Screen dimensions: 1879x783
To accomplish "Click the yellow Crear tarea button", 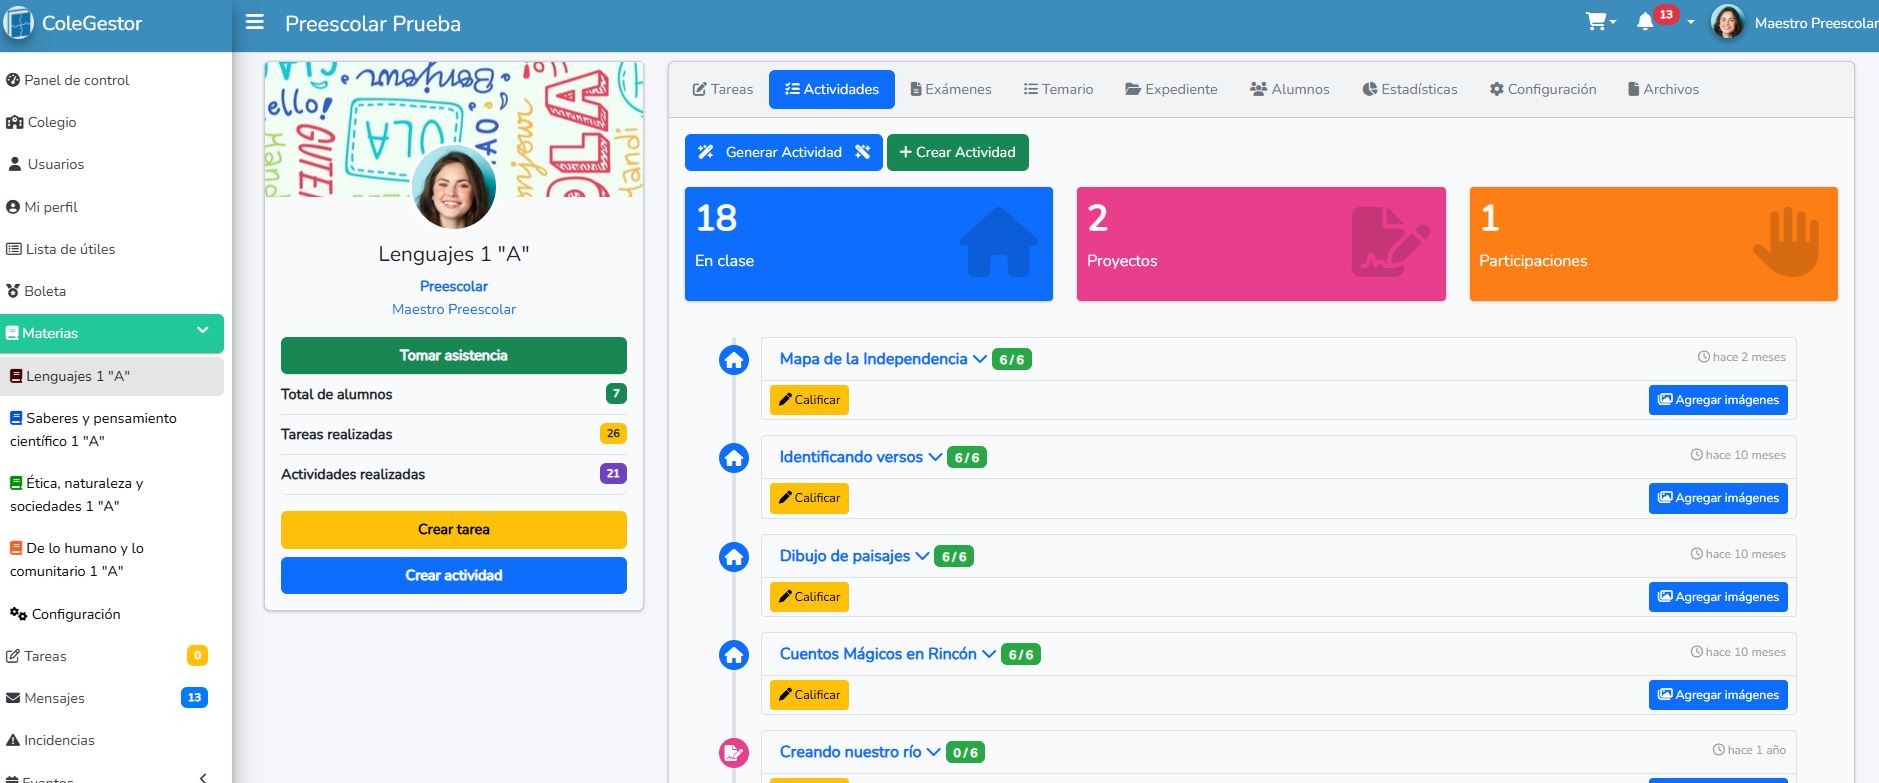I will pos(454,529).
